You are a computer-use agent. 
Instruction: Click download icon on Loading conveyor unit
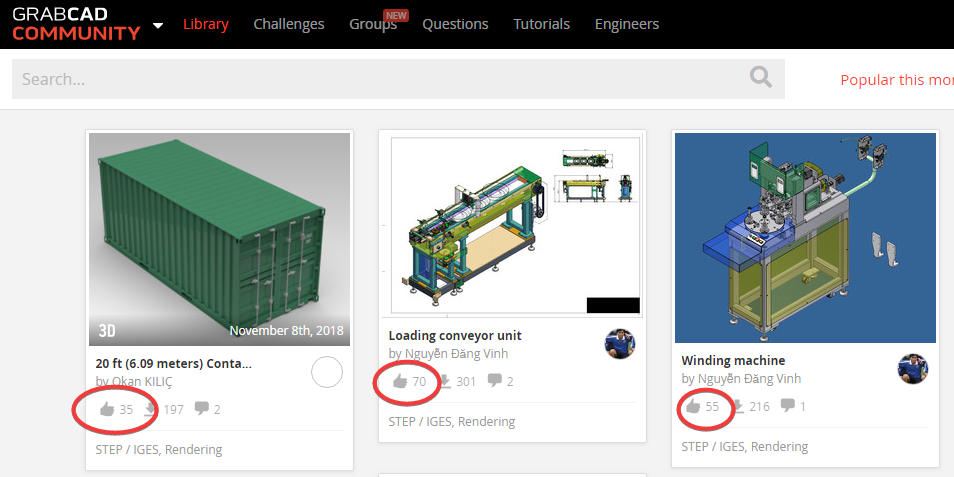click(444, 381)
